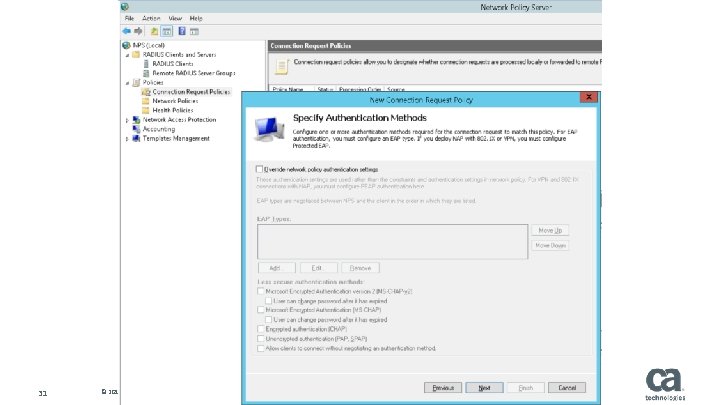
Task: Close the New Connection Request Policy dialog
Action: click(588, 97)
